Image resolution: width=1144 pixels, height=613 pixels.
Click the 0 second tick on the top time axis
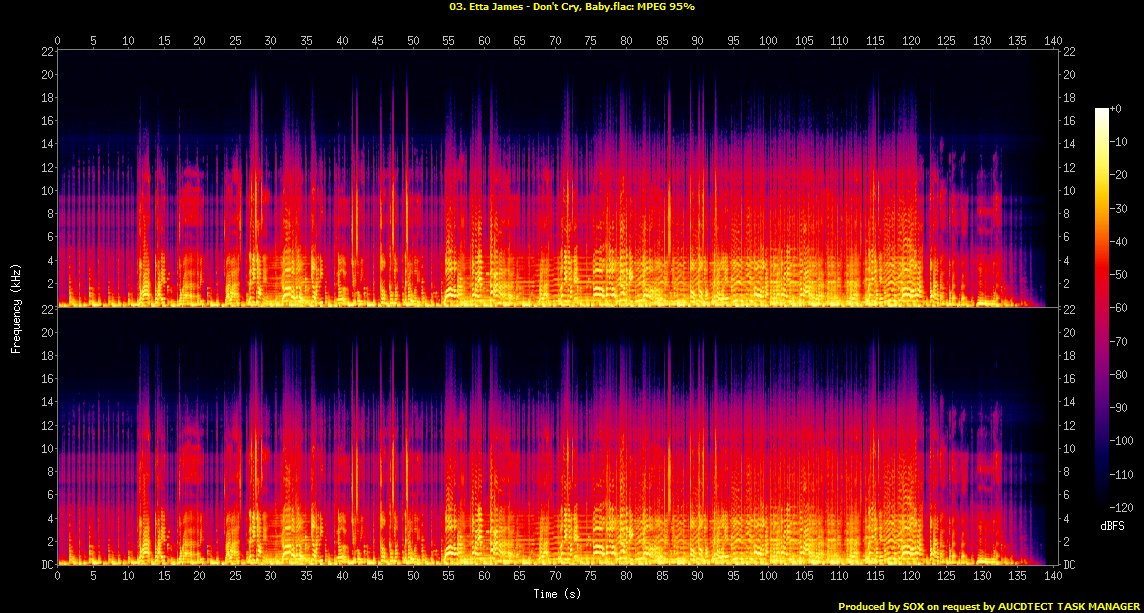58,41
